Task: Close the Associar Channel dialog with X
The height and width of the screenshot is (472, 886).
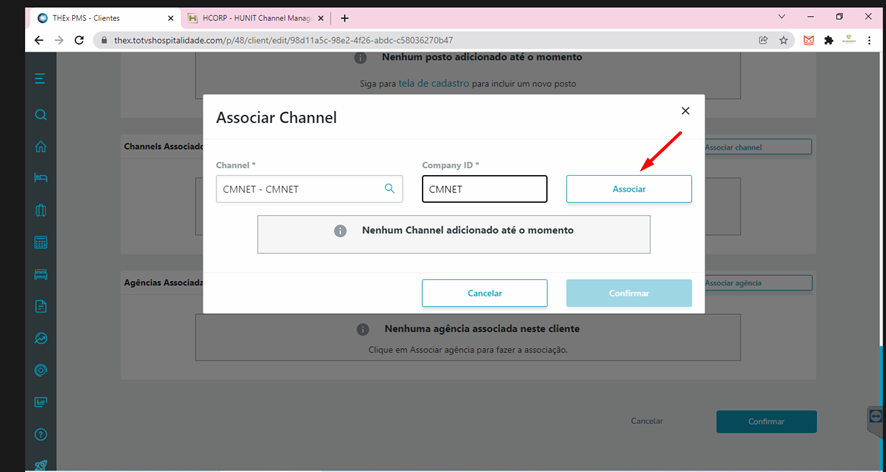Action: click(x=685, y=111)
